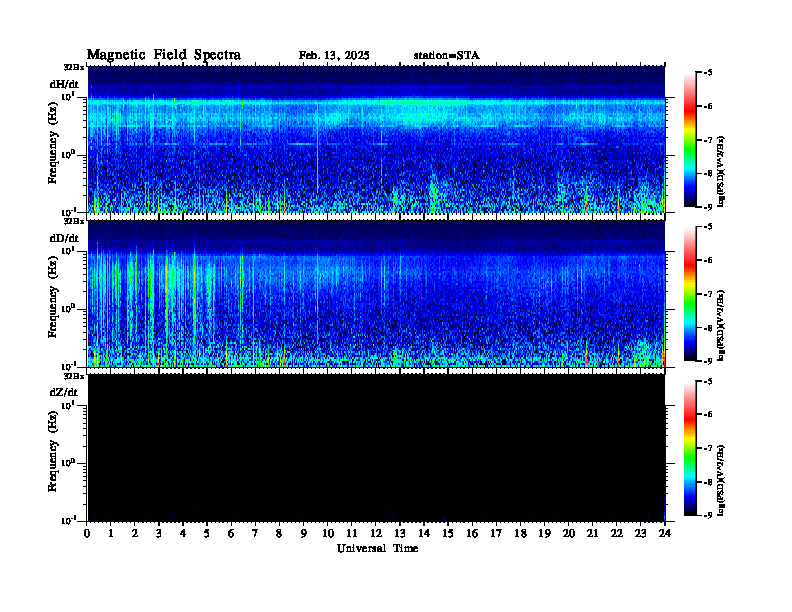Image resolution: width=792 pixels, height=612 pixels.
Task: Click hour tick label "13" on time axis
Action: [x=400, y=534]
